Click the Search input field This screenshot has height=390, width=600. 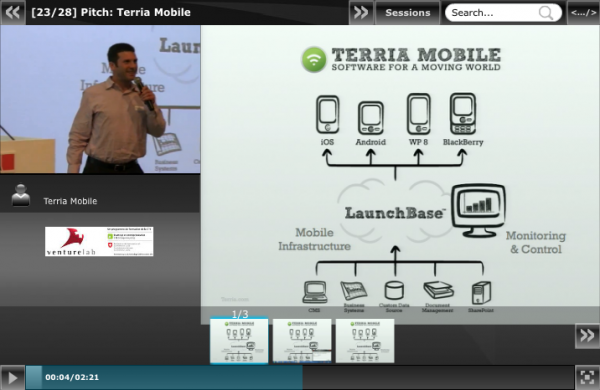pos(493,13)
